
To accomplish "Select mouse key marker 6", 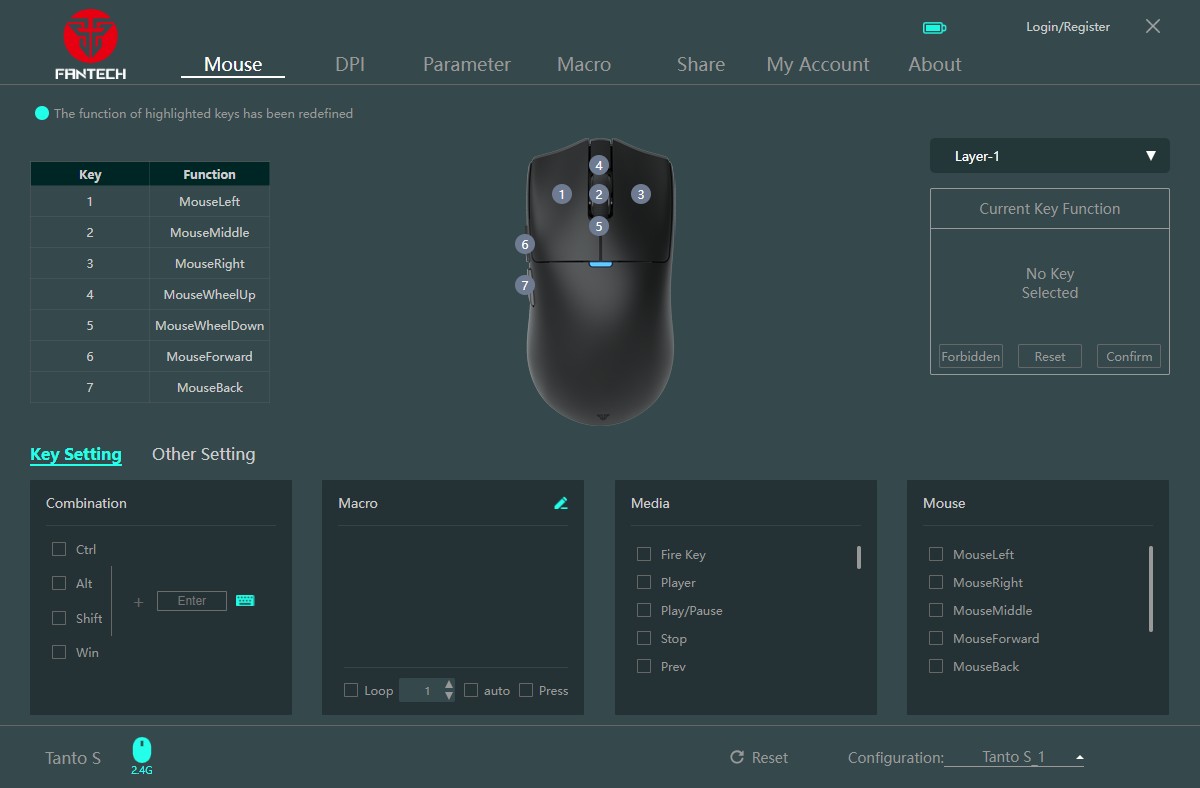I will pos(525,244).
